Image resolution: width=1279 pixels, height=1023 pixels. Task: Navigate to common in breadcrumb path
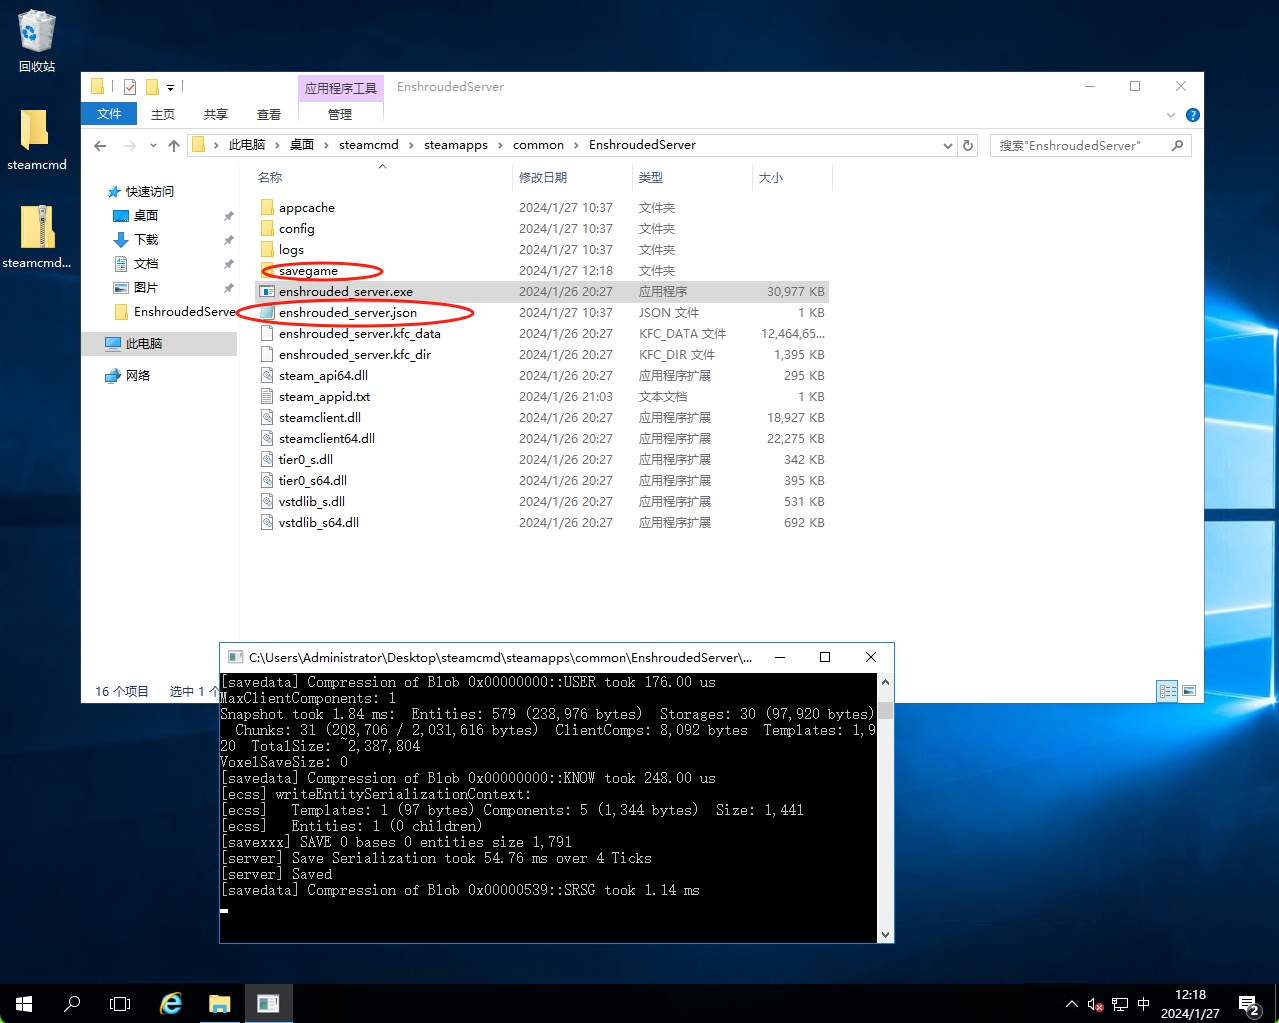click(x=538, y=145)
